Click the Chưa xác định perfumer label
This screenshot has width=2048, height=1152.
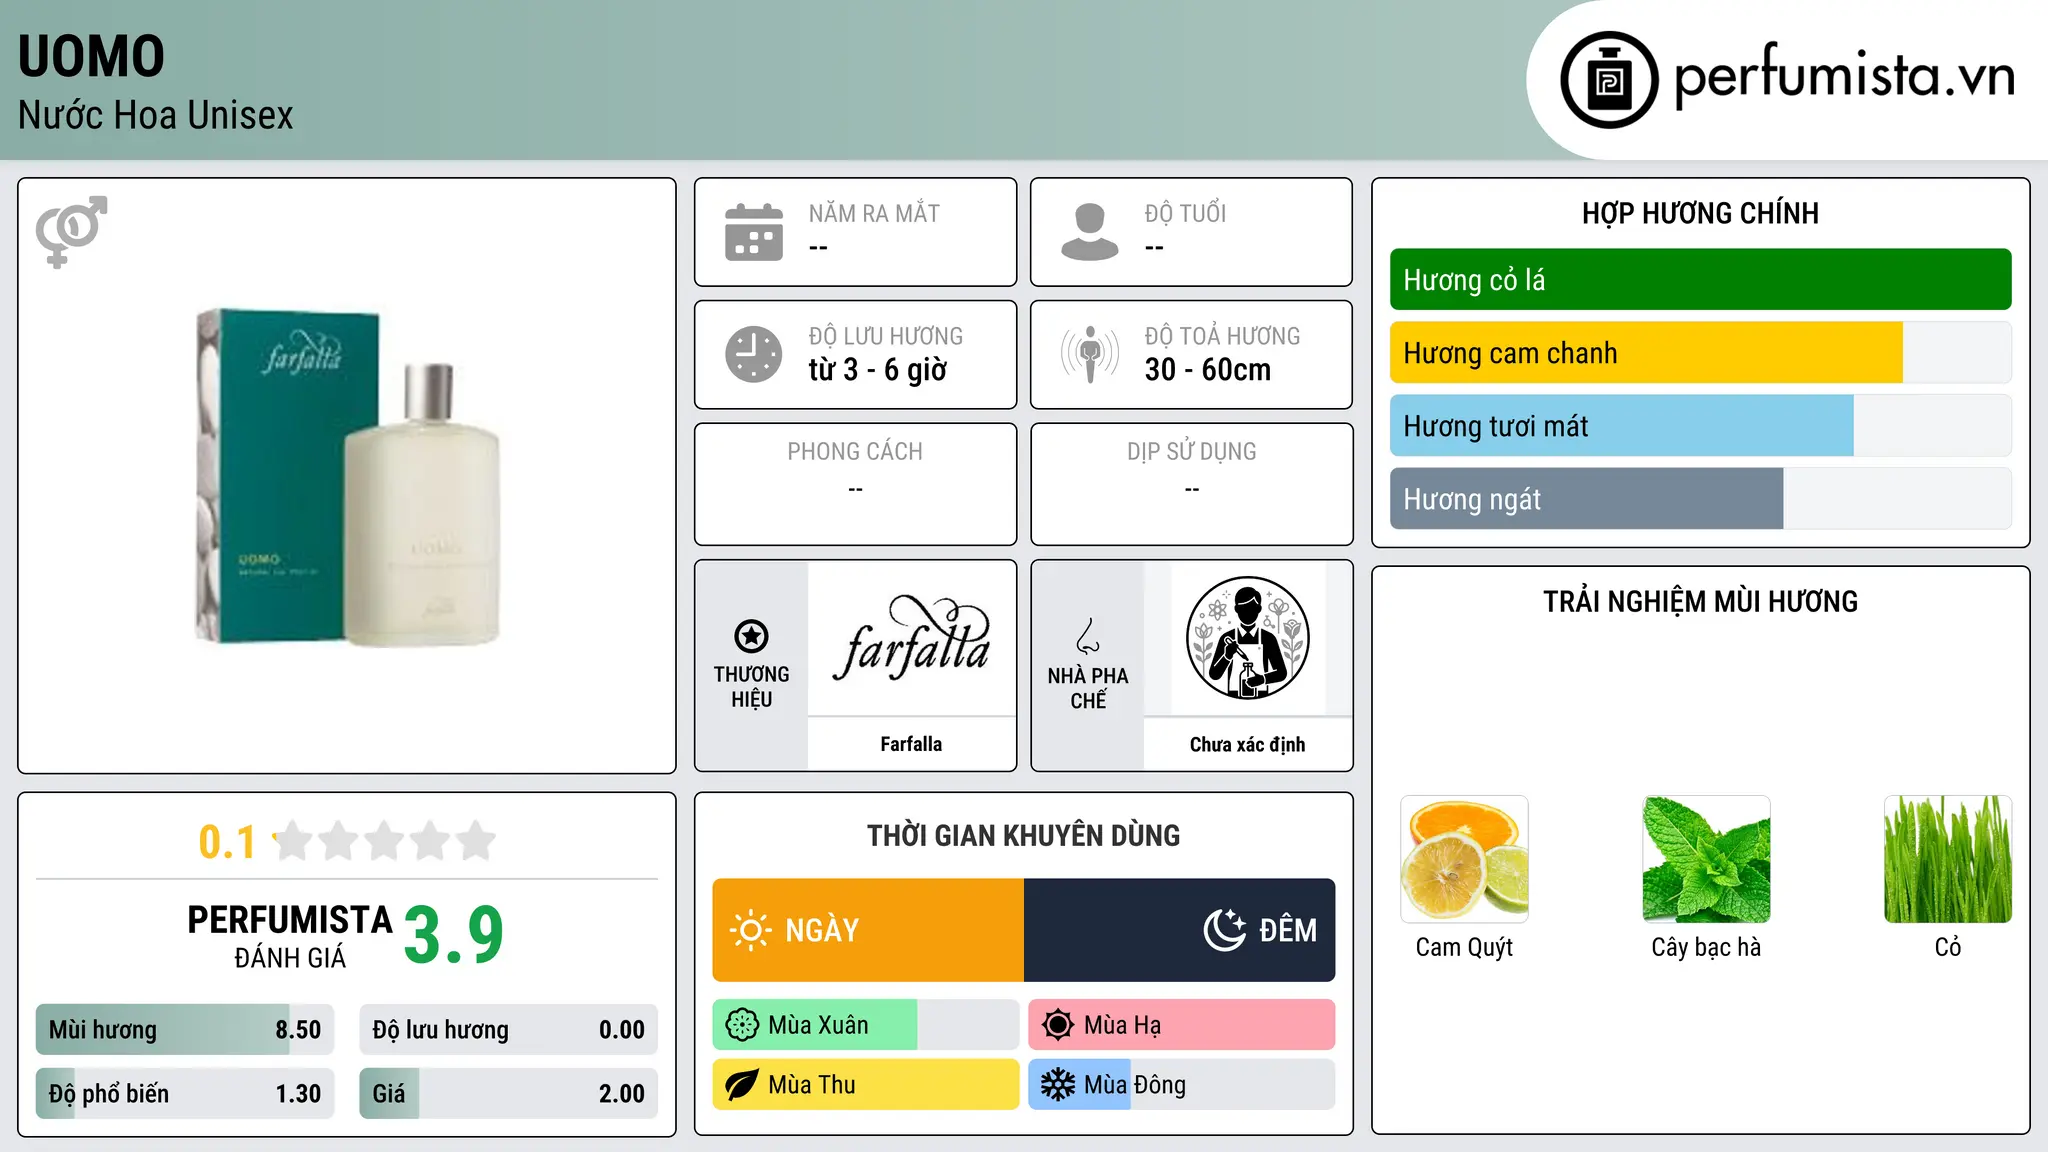[x=1247, y=744]
